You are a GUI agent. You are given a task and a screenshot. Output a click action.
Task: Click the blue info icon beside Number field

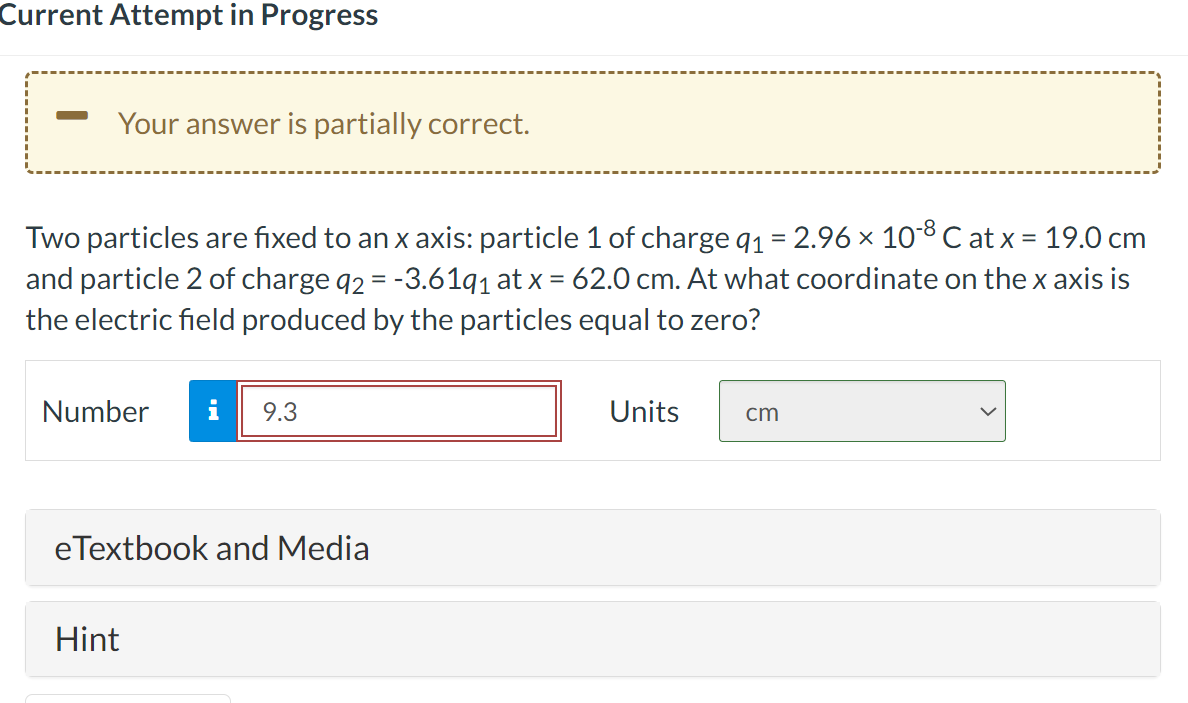[211, 410]
